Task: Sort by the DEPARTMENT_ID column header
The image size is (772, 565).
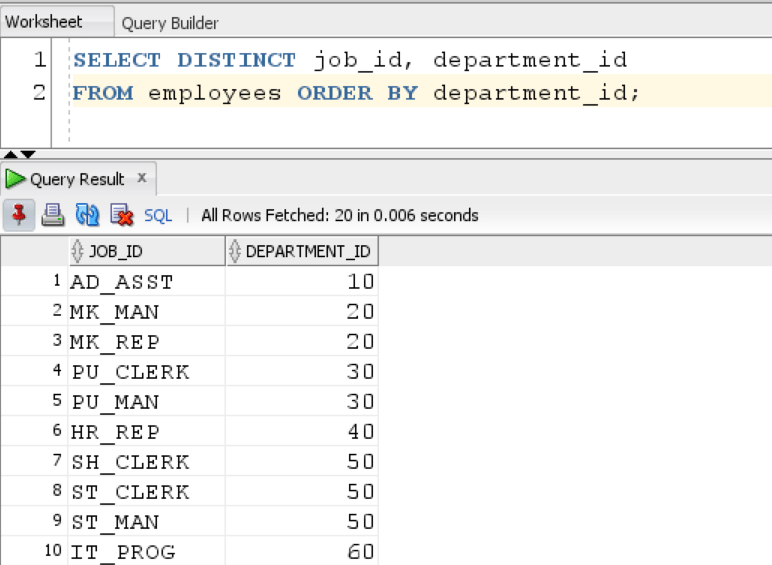Action: 302,251
